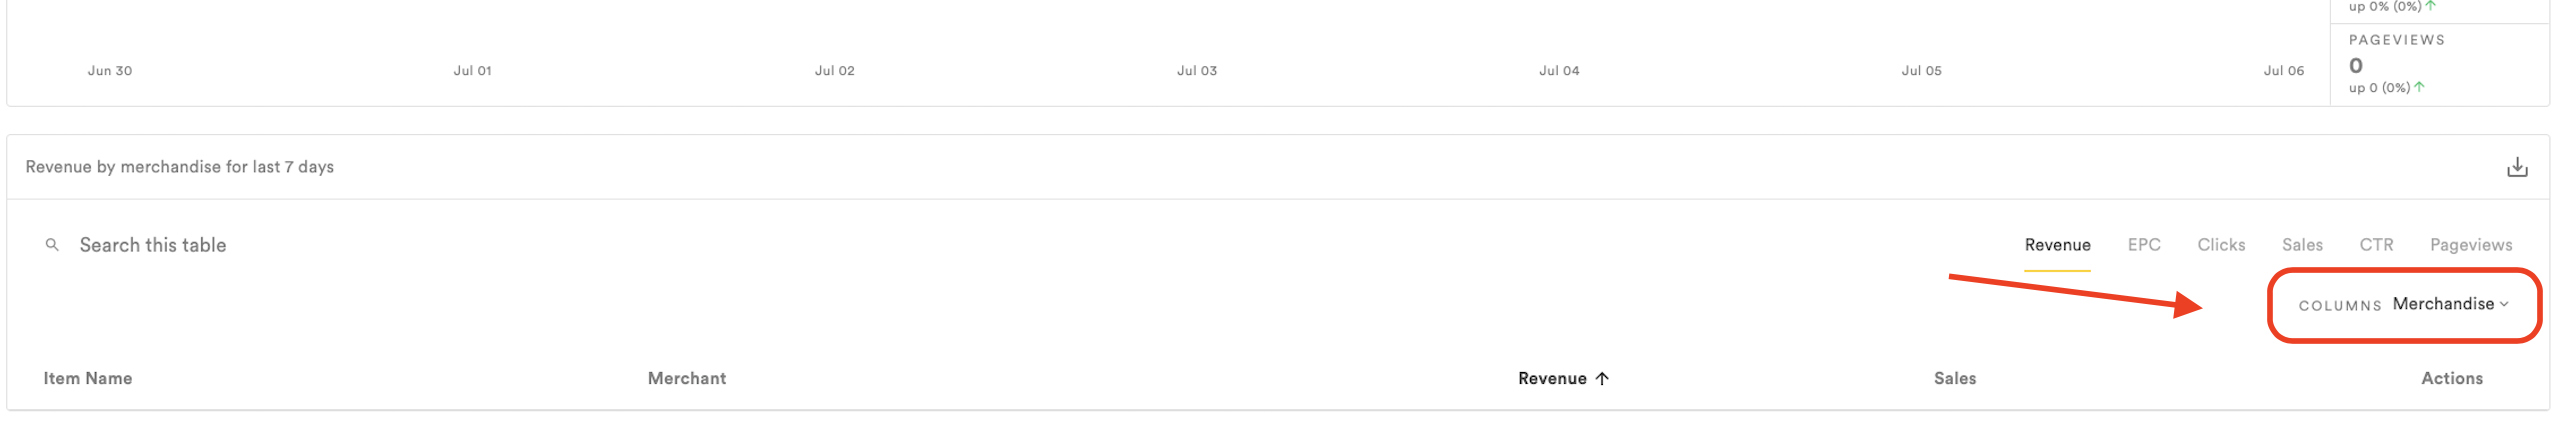Click the magnifier search icon
The height and width of the screenshot is (444, 2564).
click(52, 245)
